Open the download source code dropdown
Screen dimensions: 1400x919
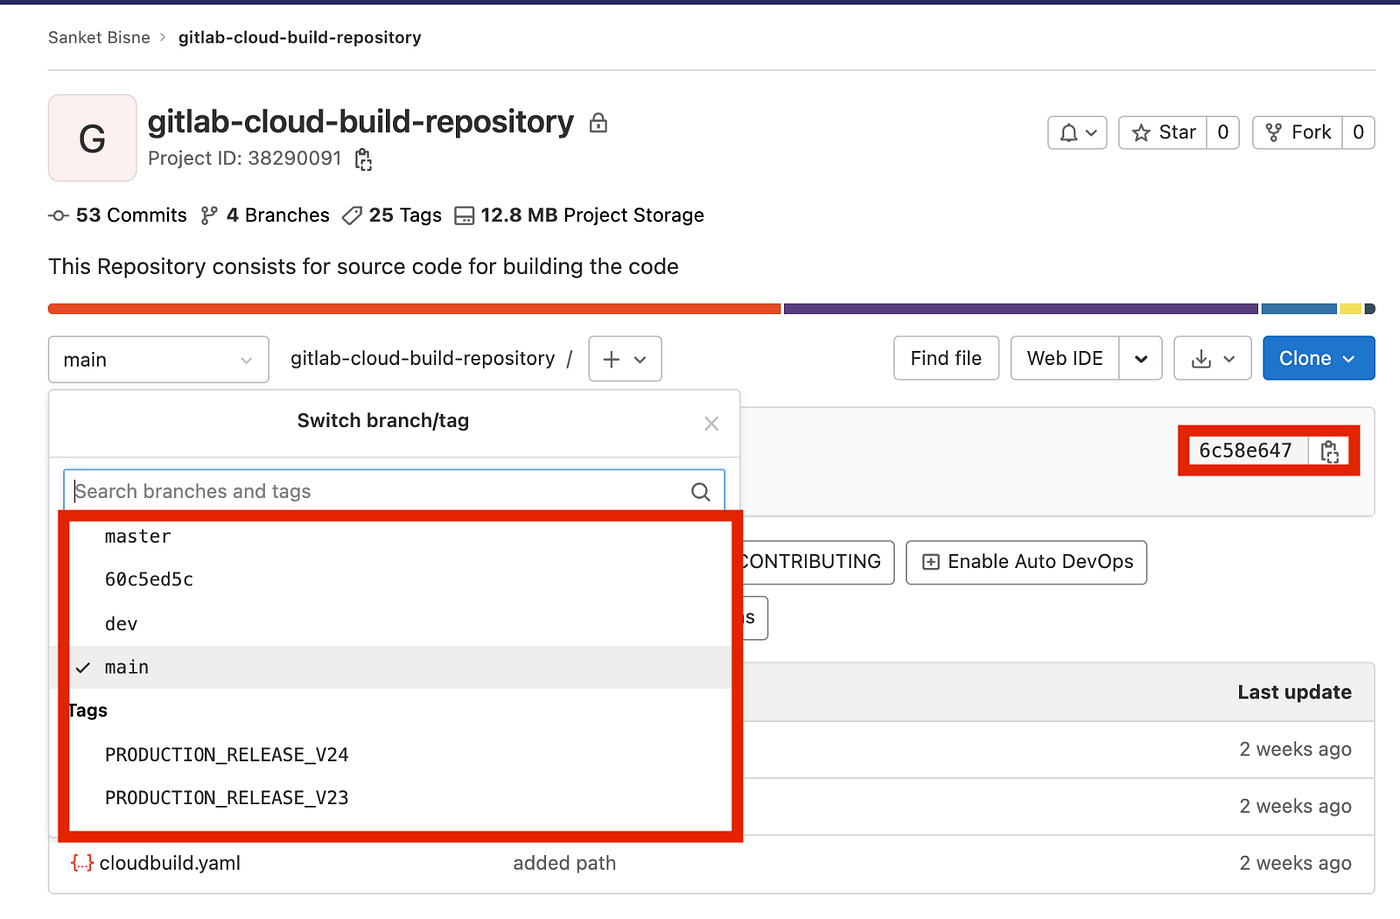1213,358
